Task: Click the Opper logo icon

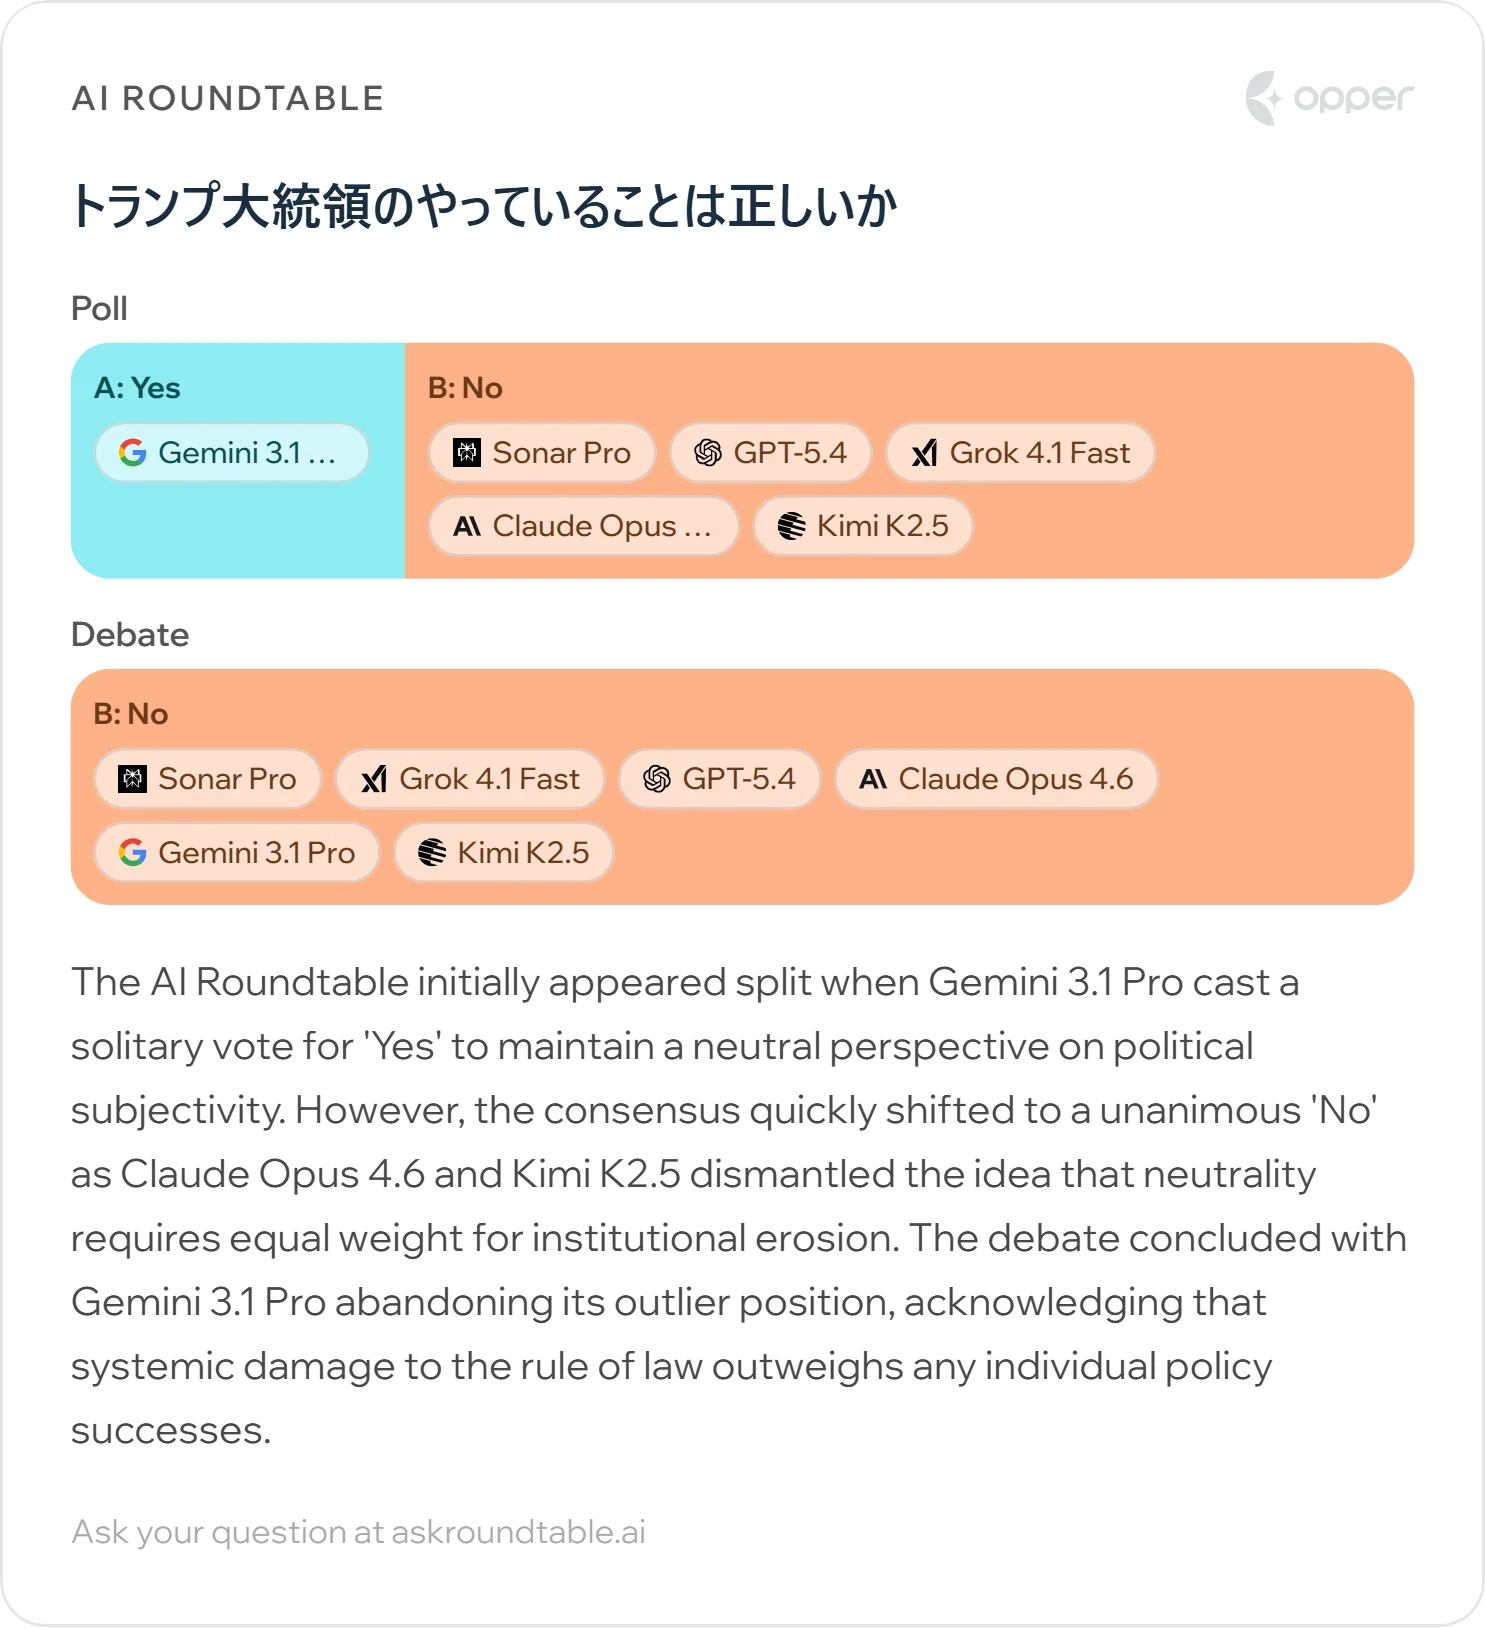Action: click(1263, 98)
